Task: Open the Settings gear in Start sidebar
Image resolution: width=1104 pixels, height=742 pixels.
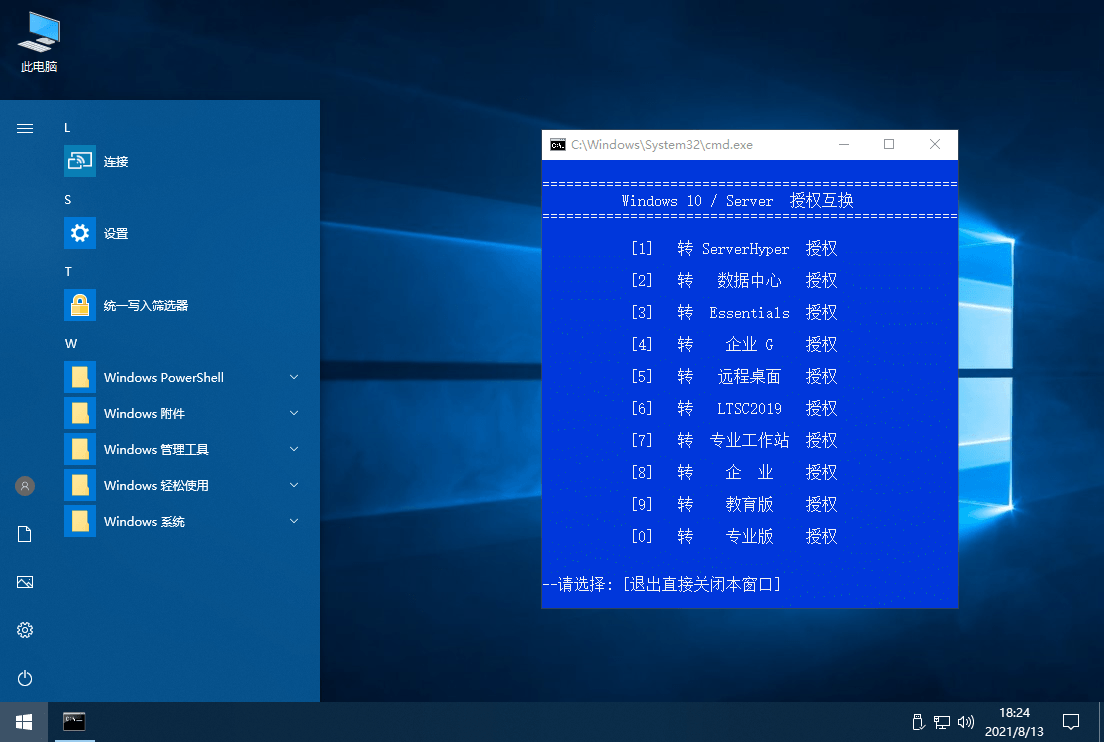Action: pyautogui.click(x=24, y=629)
